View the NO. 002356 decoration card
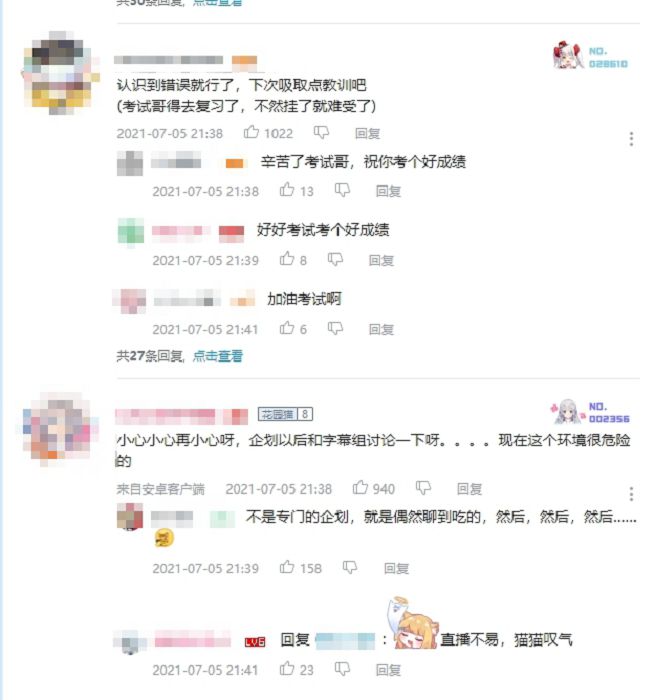Image resolution: width=655 pixels, height=700 pixels. pyautogui.click(x=590, y=412)
